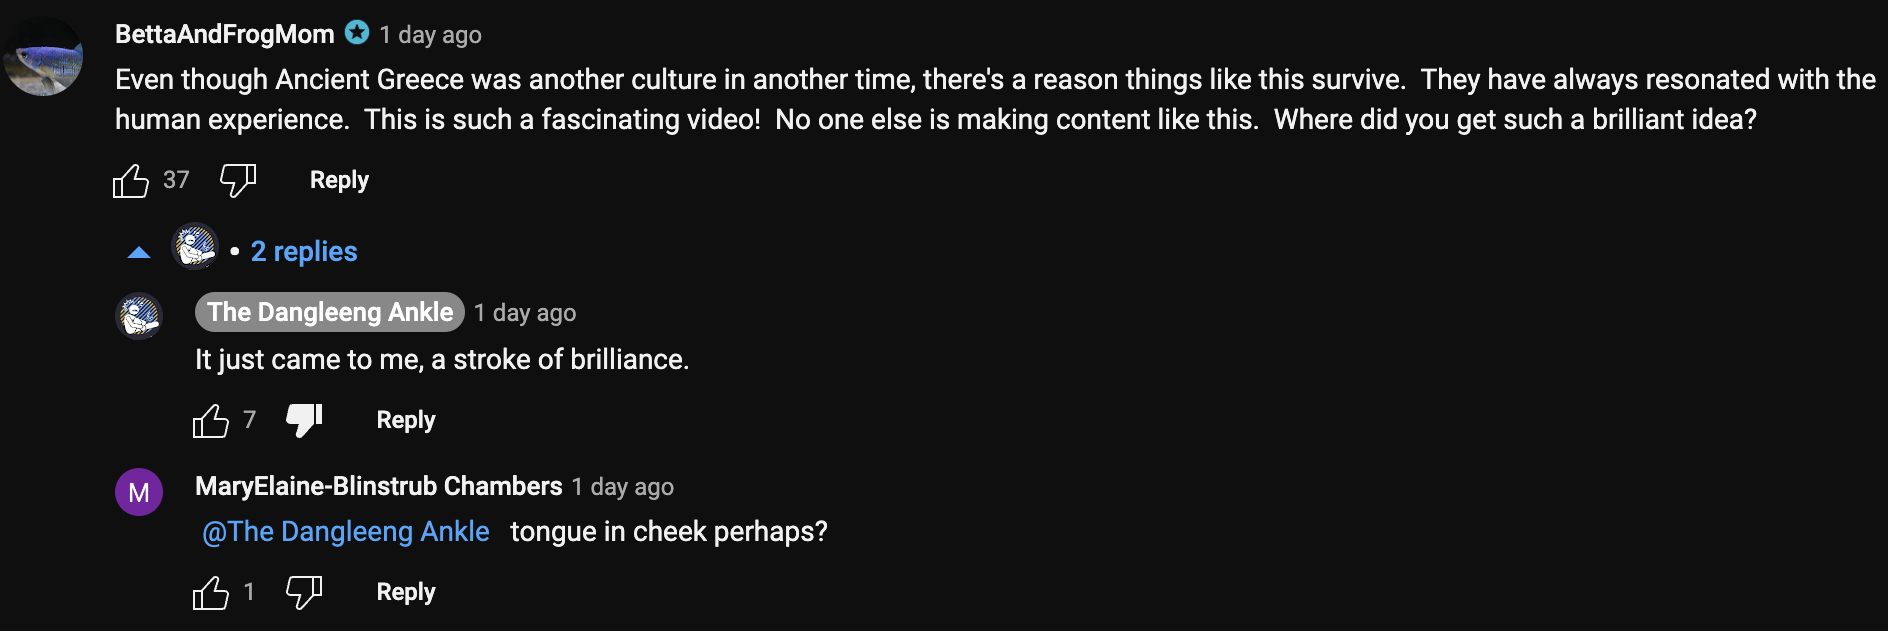Reply to The Dangleeng Ankle's comment
This screenshot has height=631, width=1888.
406,420
